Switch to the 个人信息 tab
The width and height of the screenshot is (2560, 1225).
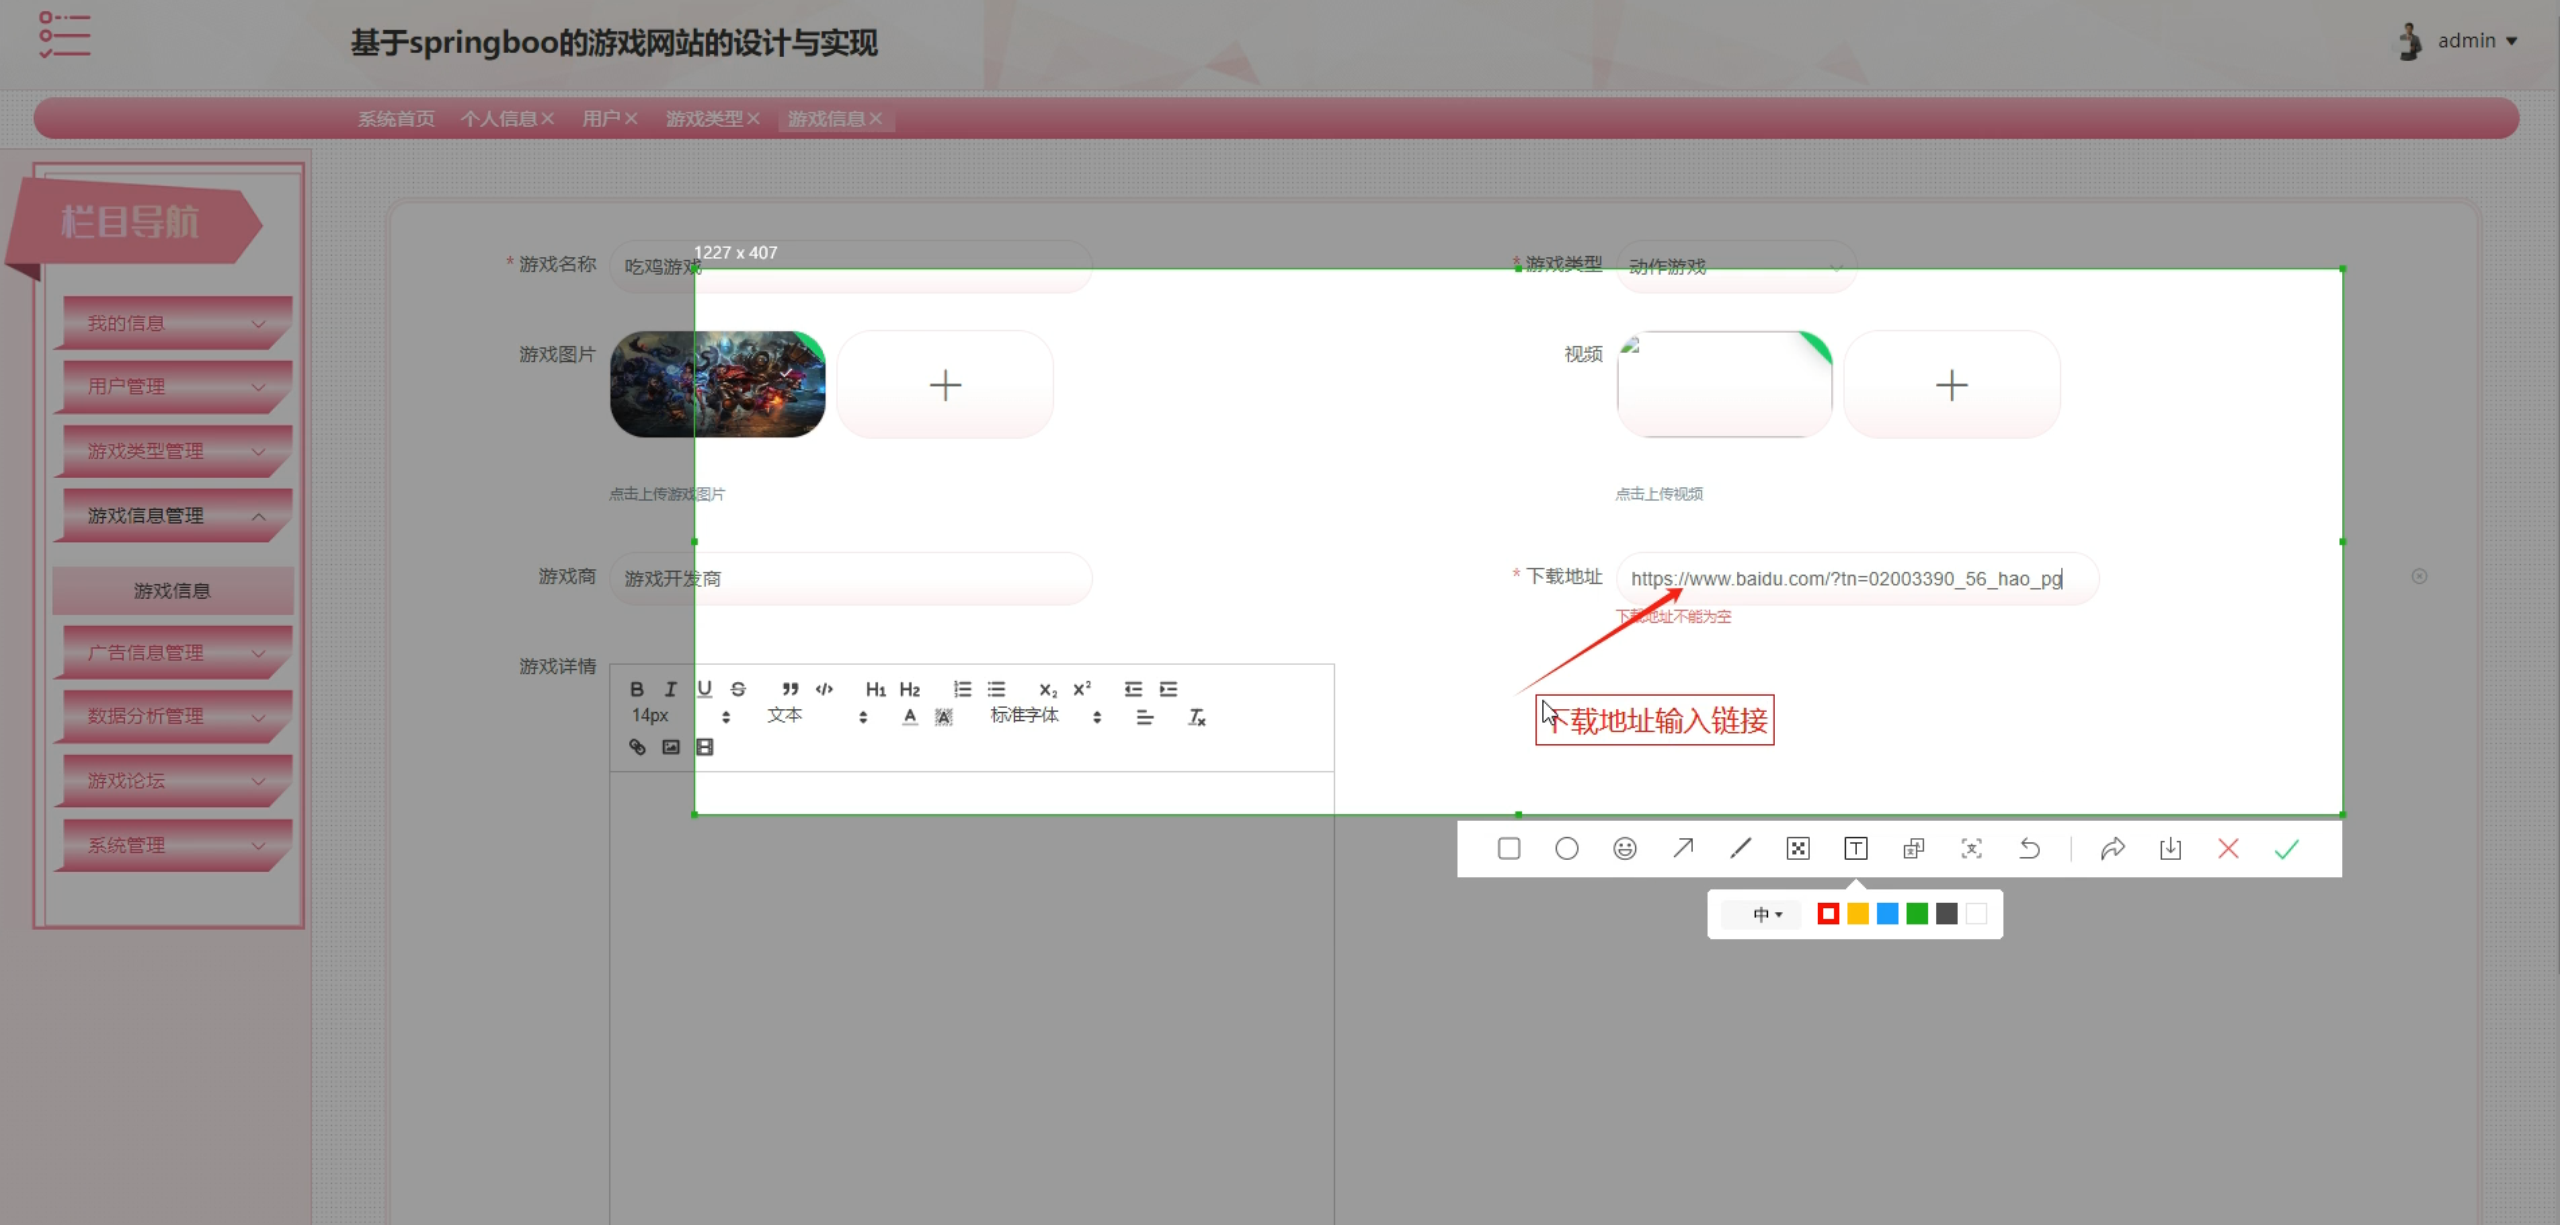click(498, 119)
